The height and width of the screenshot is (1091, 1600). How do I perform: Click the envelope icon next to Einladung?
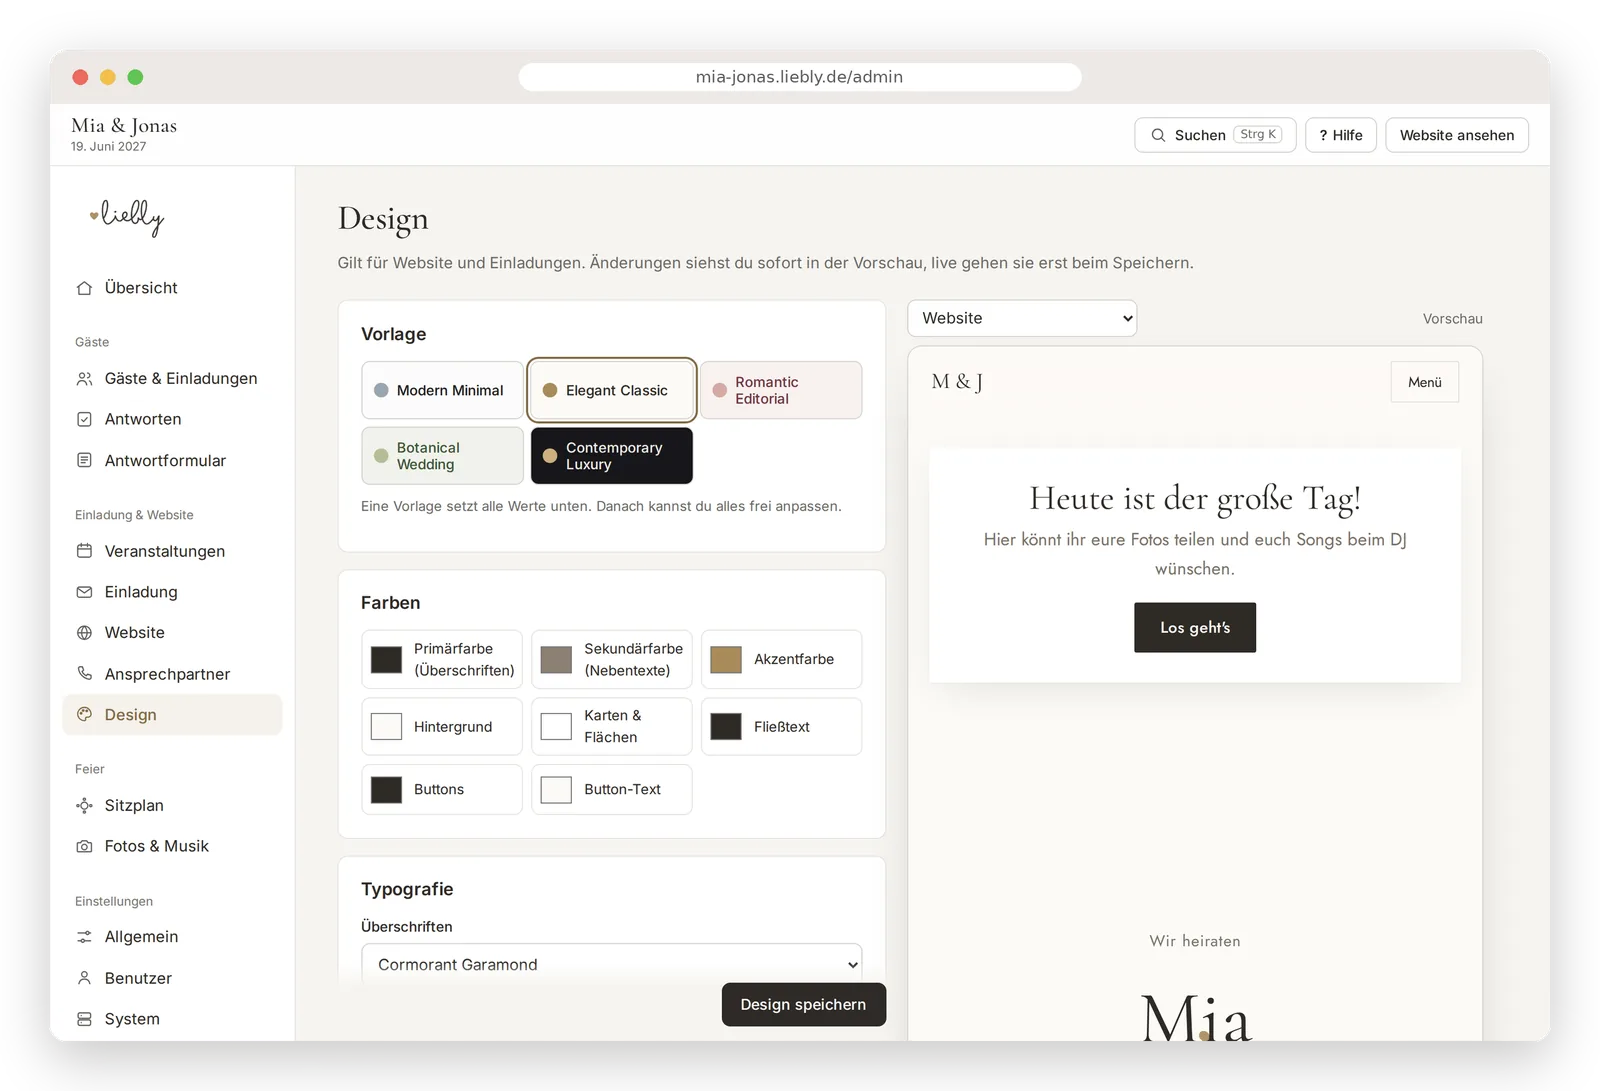coord(84,592)
